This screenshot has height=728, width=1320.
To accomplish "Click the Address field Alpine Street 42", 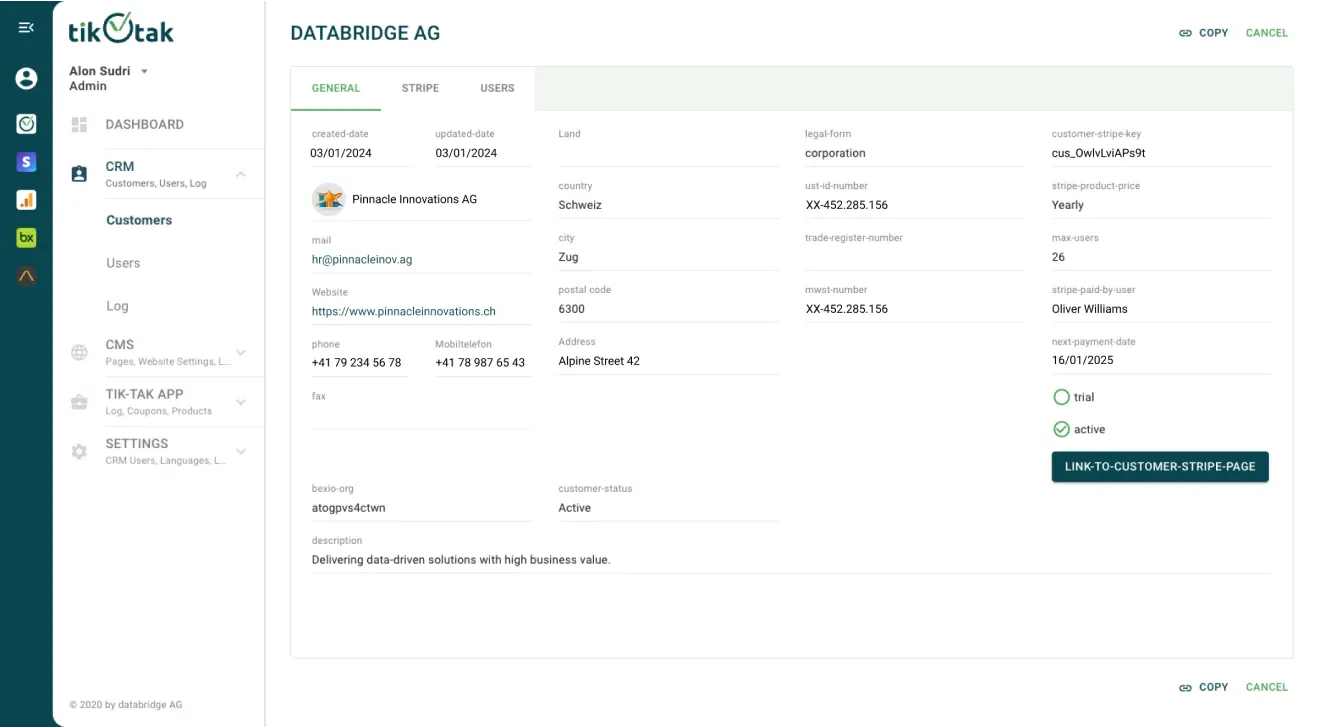I will (668, 354).
